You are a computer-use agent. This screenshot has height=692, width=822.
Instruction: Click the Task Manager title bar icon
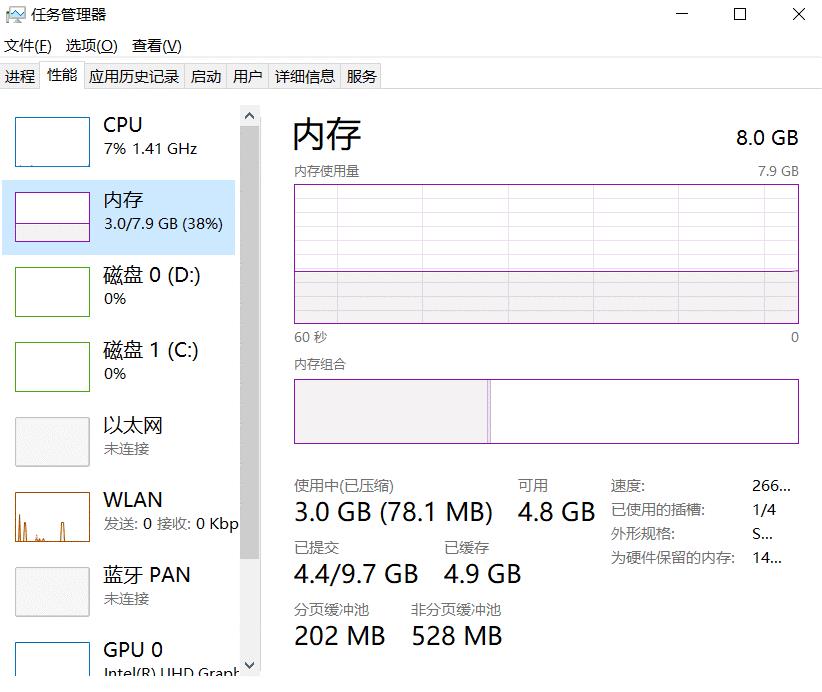point(15,15)
